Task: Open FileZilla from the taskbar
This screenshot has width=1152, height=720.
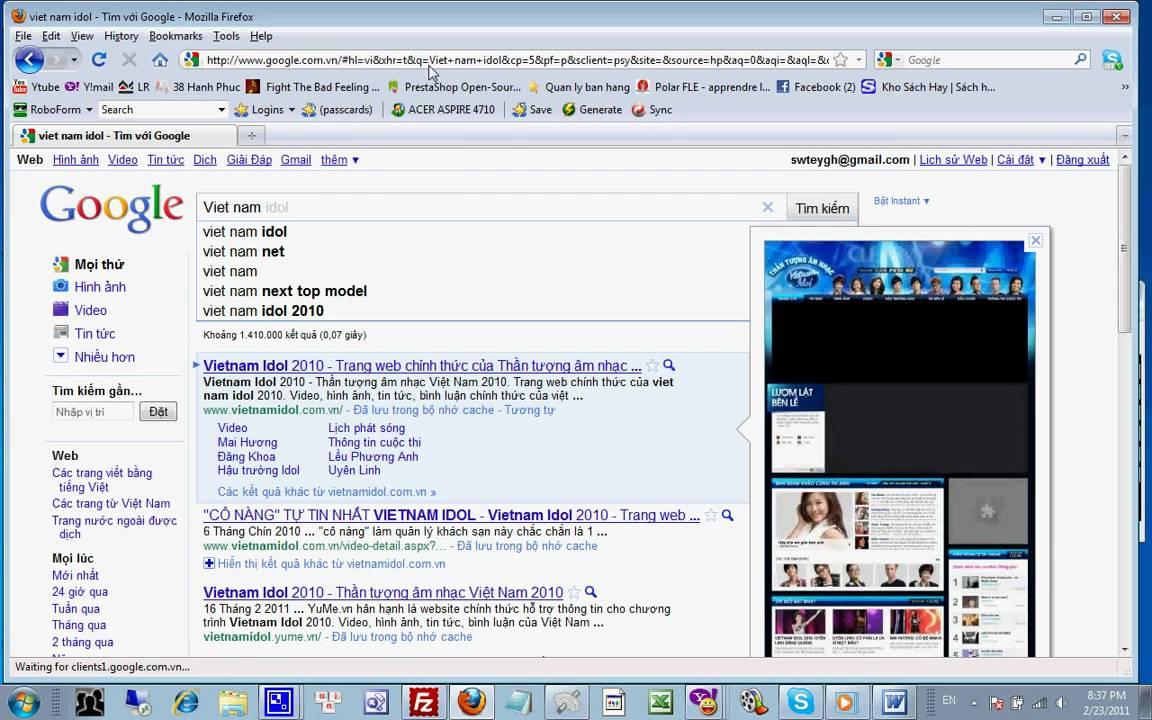Action: point(424,702)
